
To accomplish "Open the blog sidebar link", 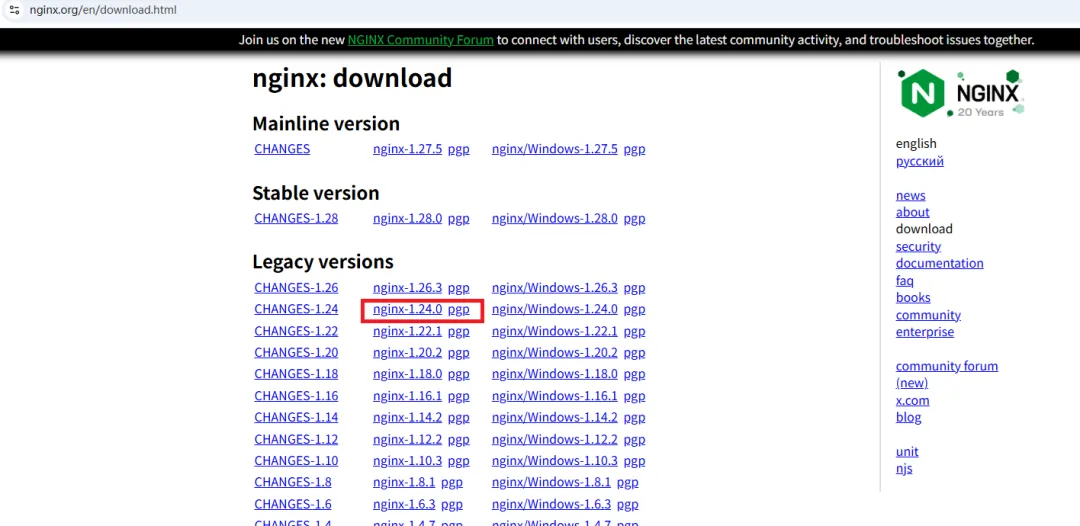I will 908,417.
